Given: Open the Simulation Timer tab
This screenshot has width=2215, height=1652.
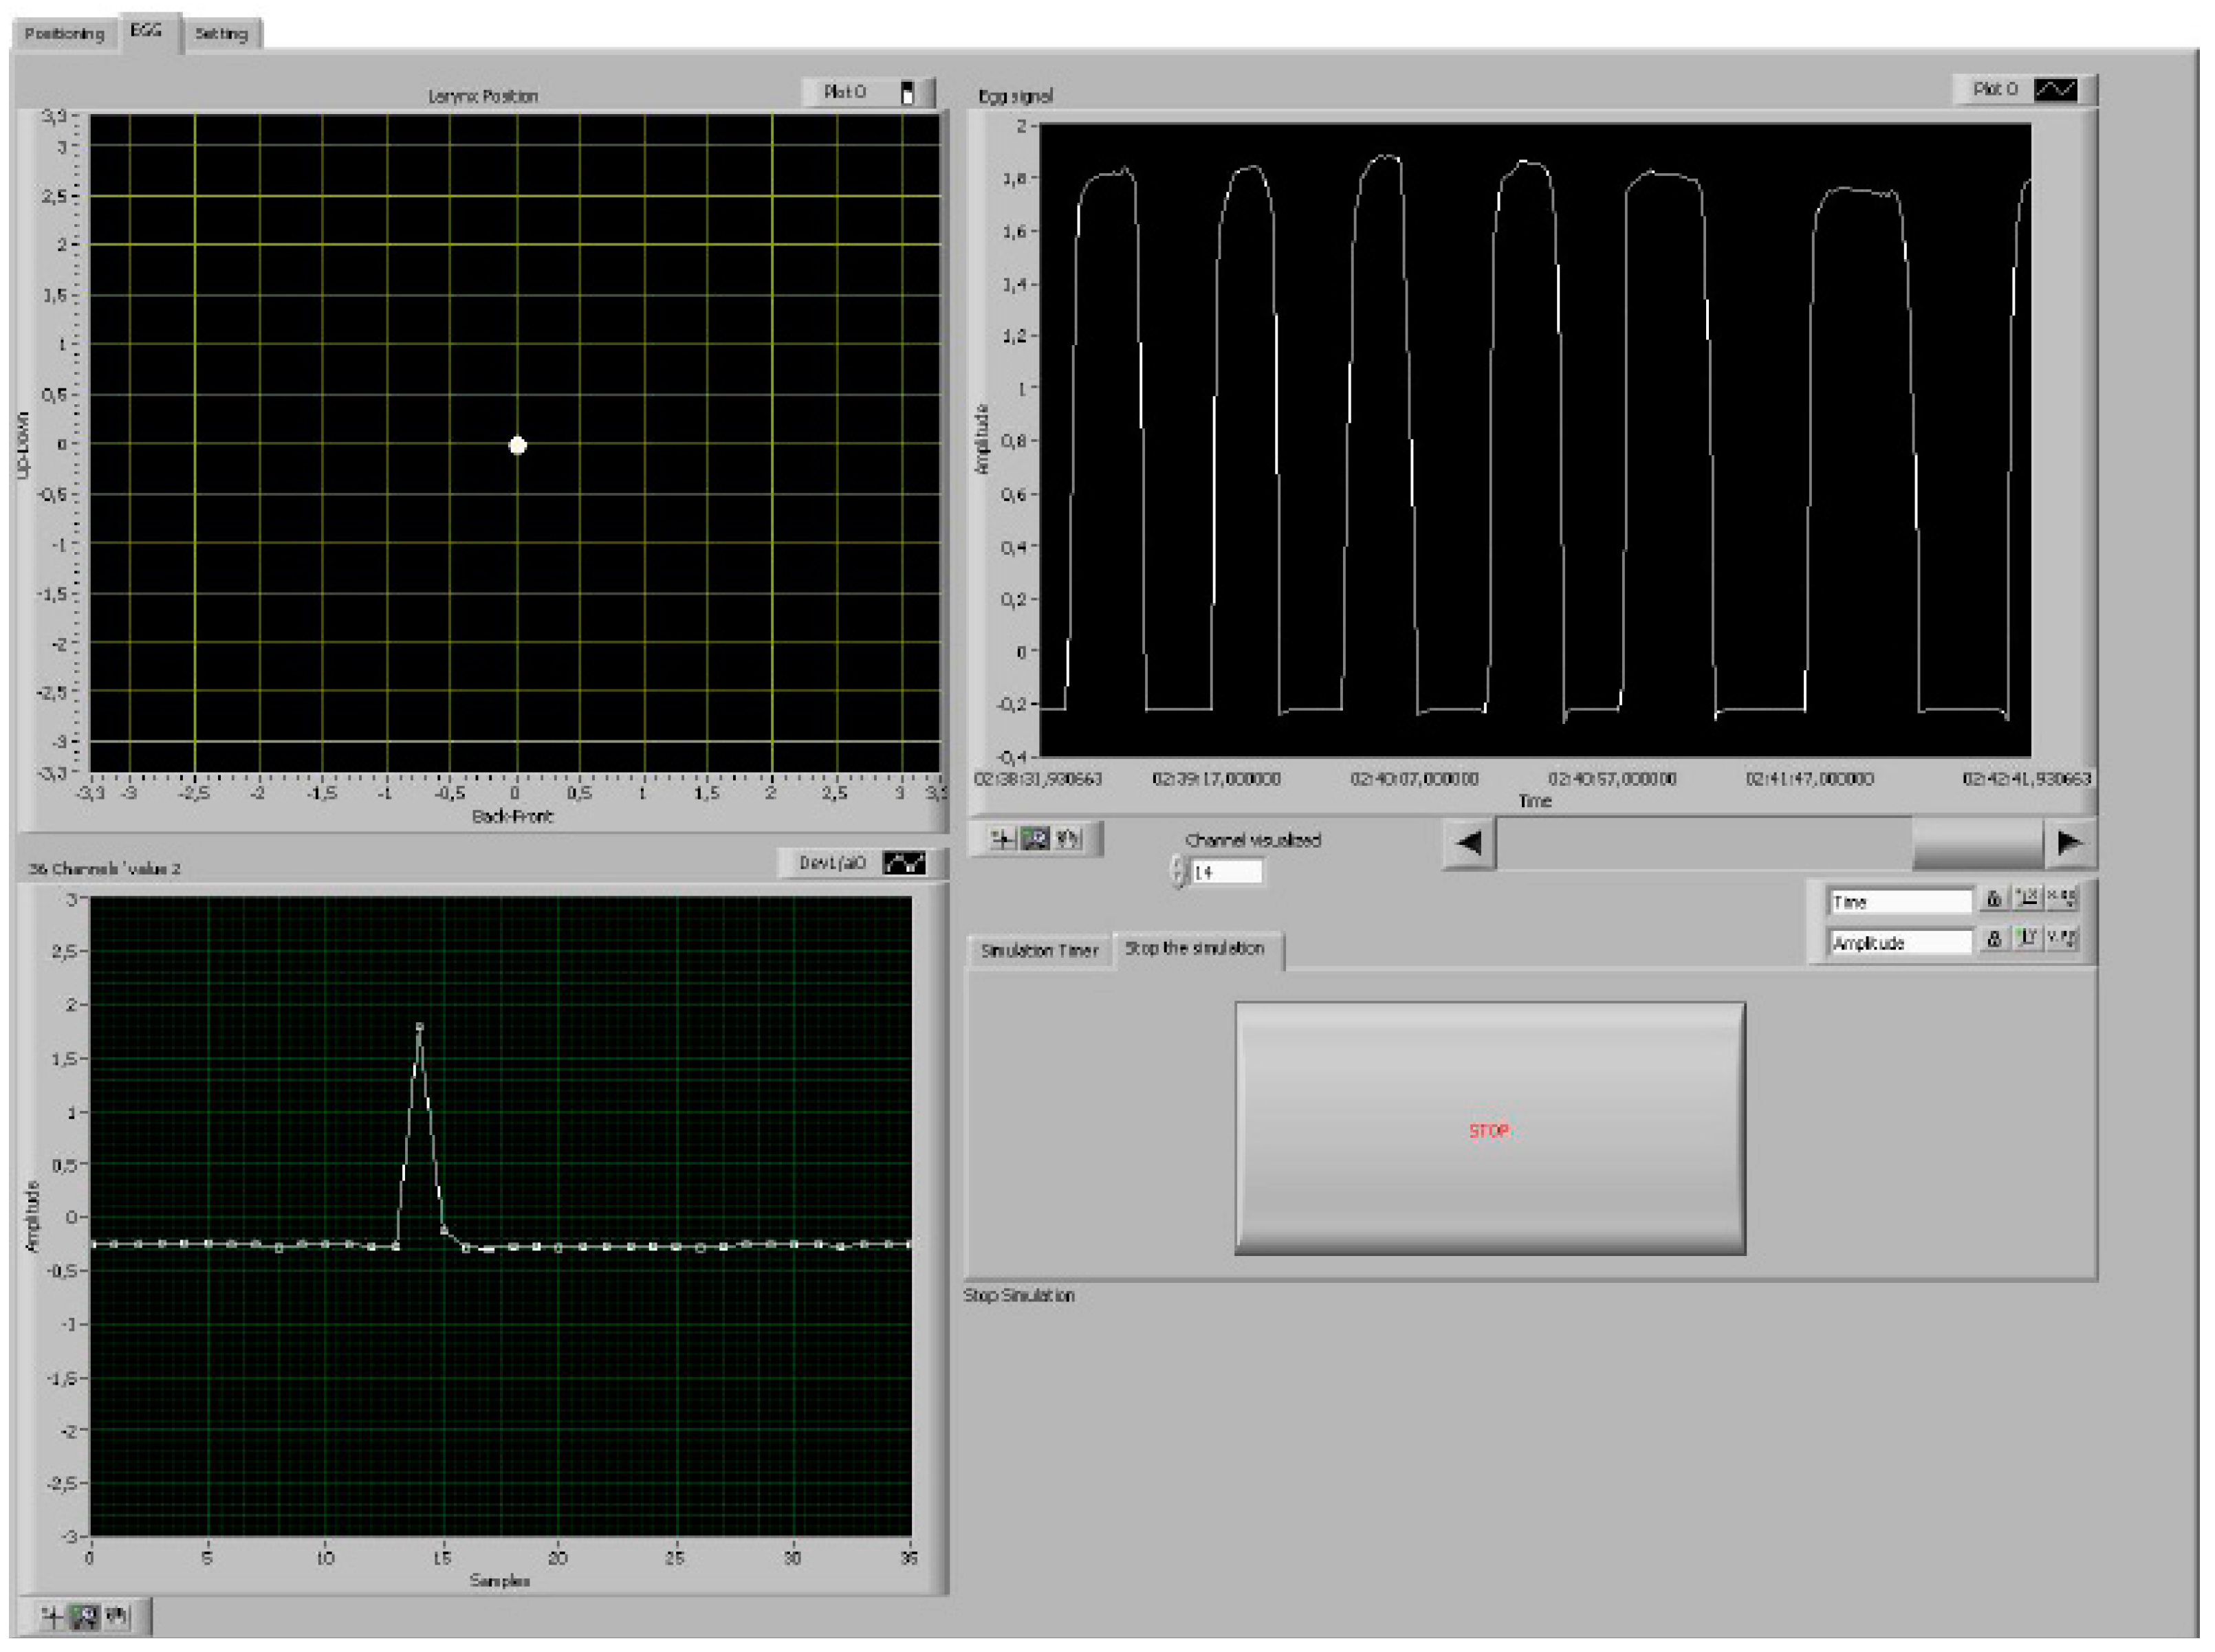Looking at the screenshot, I should 1040,949.
